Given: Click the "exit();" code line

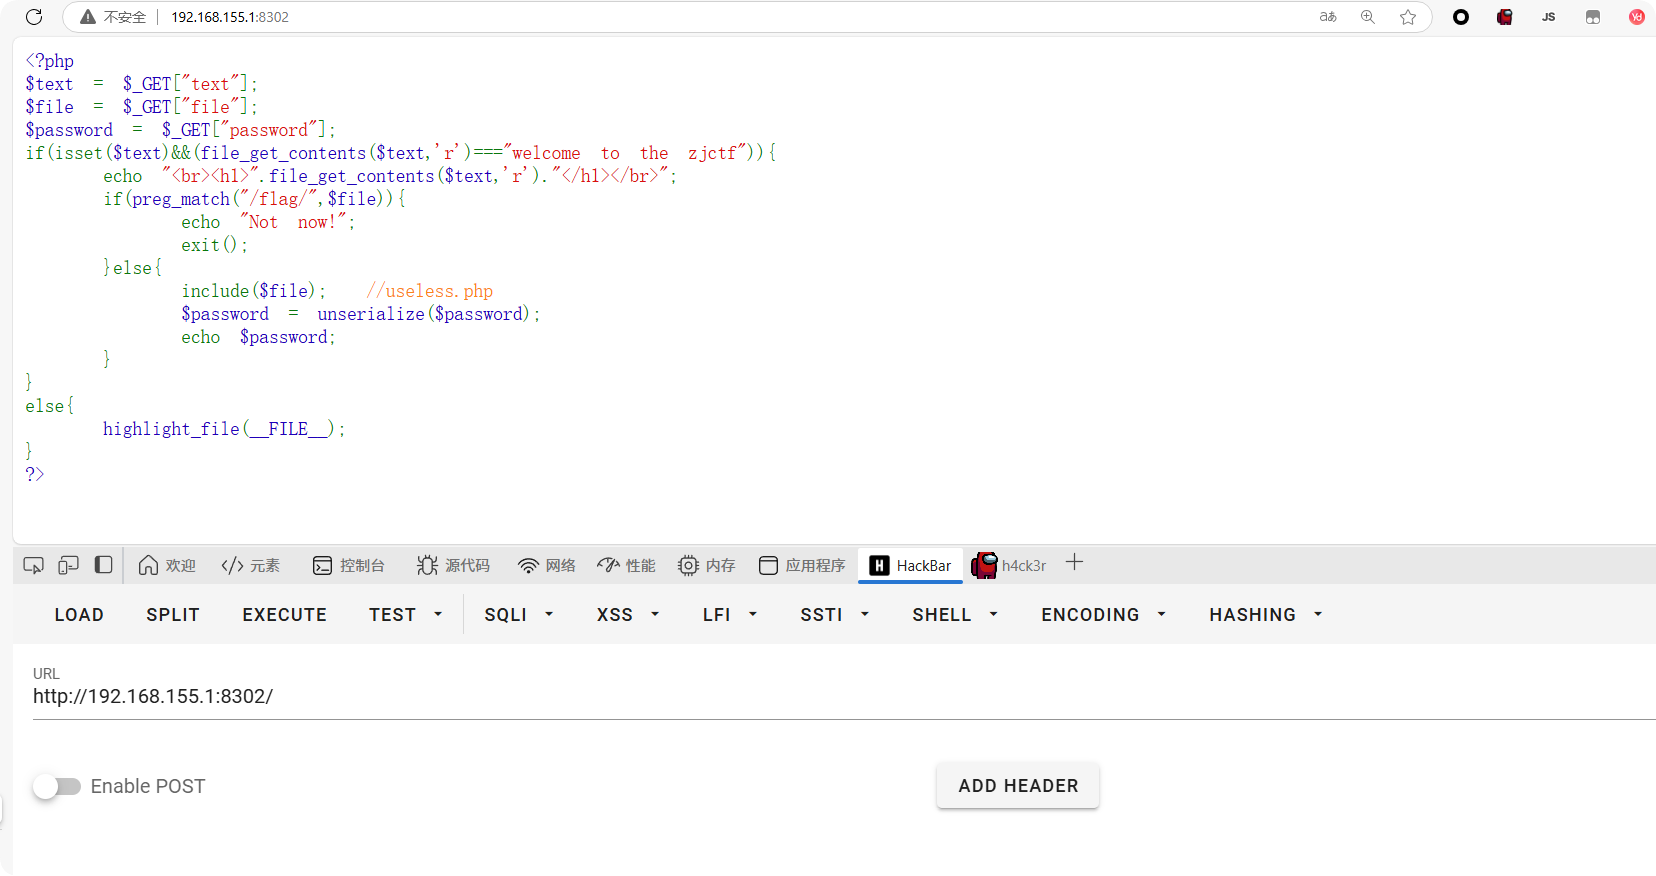Looking at the screenshot, I should click(214, 245).
